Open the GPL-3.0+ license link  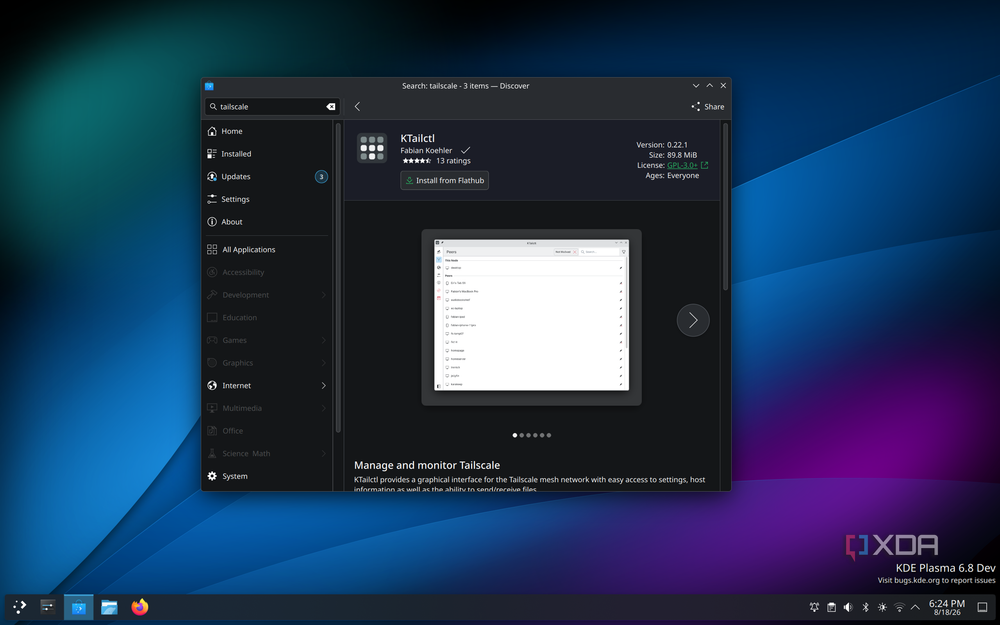[682, 165]
